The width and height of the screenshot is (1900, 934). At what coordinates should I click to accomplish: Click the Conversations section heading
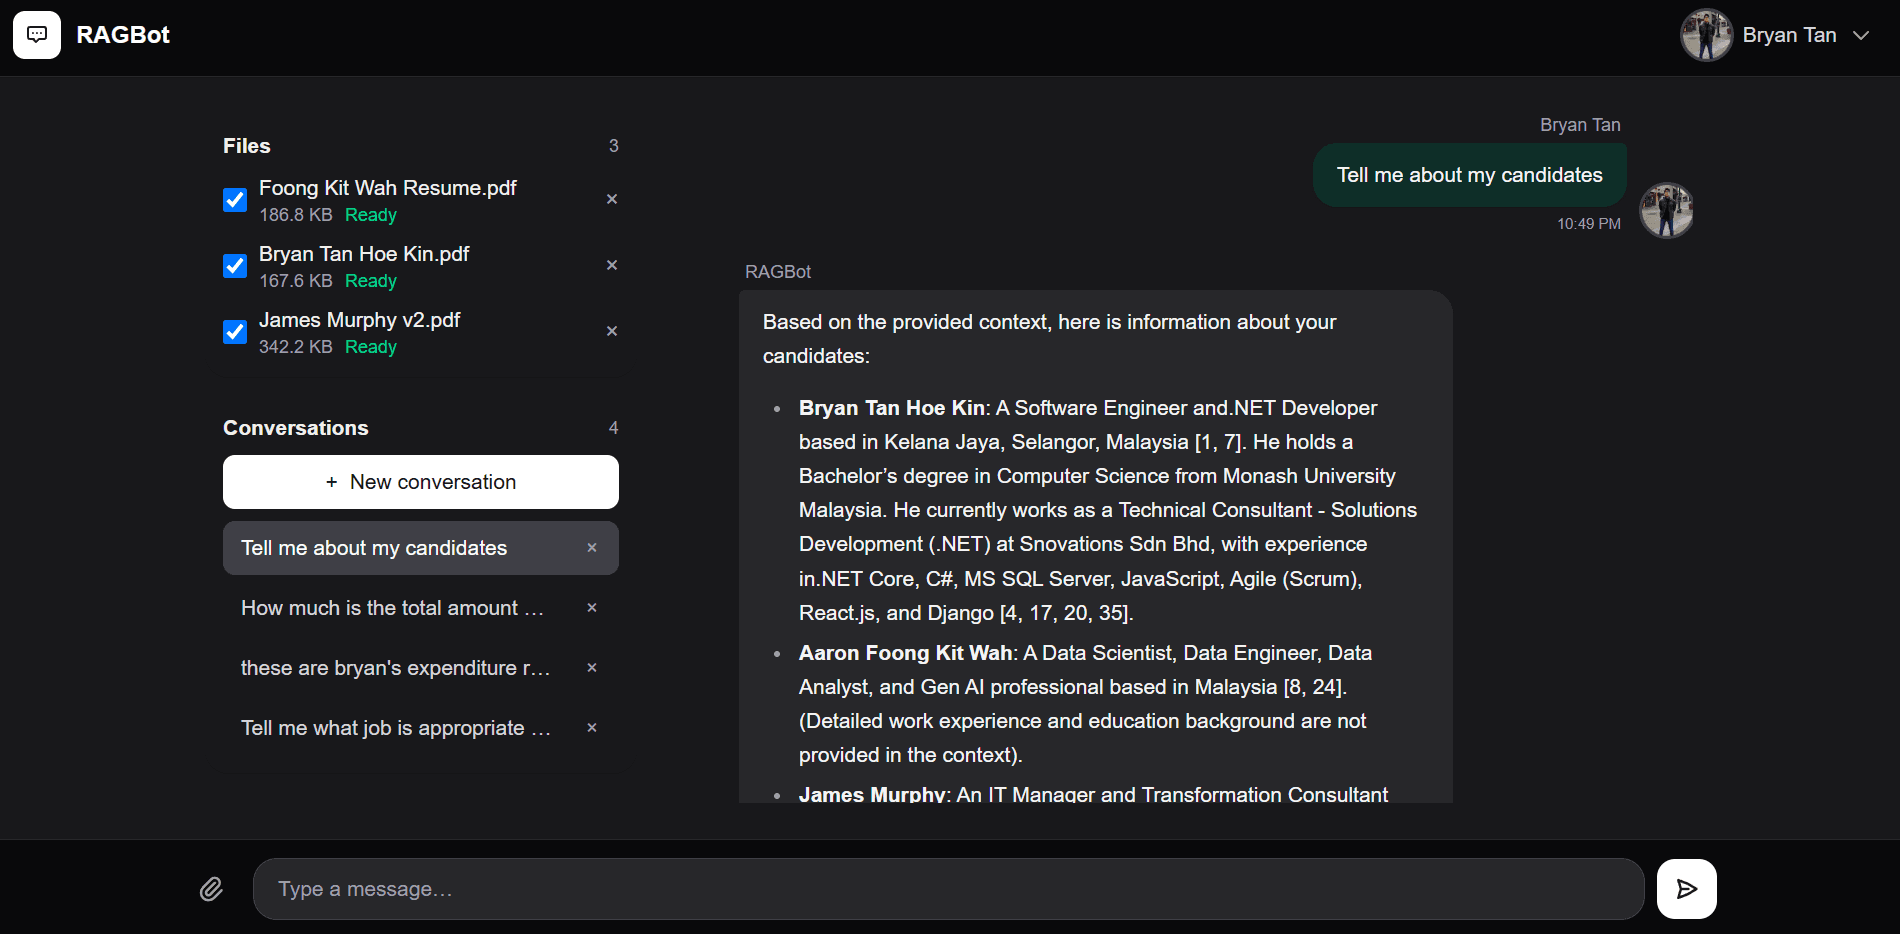(x=296, y=428)
